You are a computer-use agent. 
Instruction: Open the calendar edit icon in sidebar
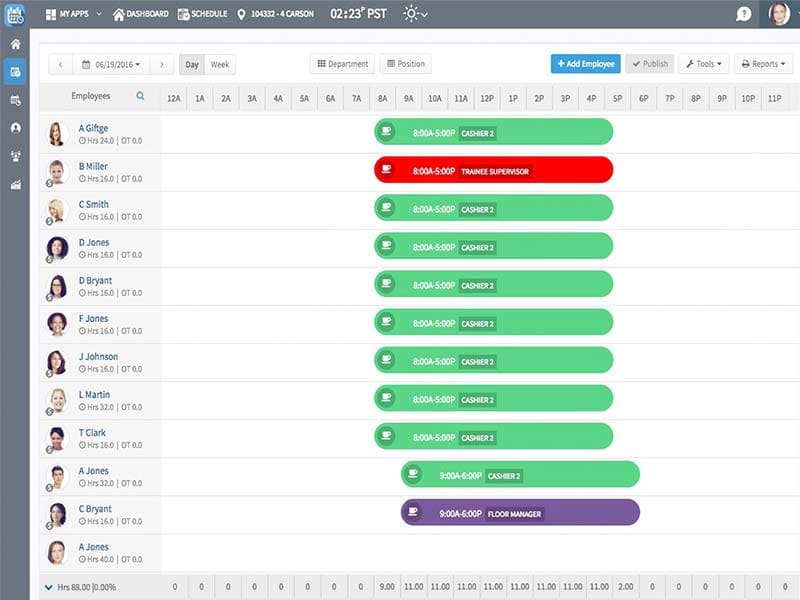[x=15, y=100]
